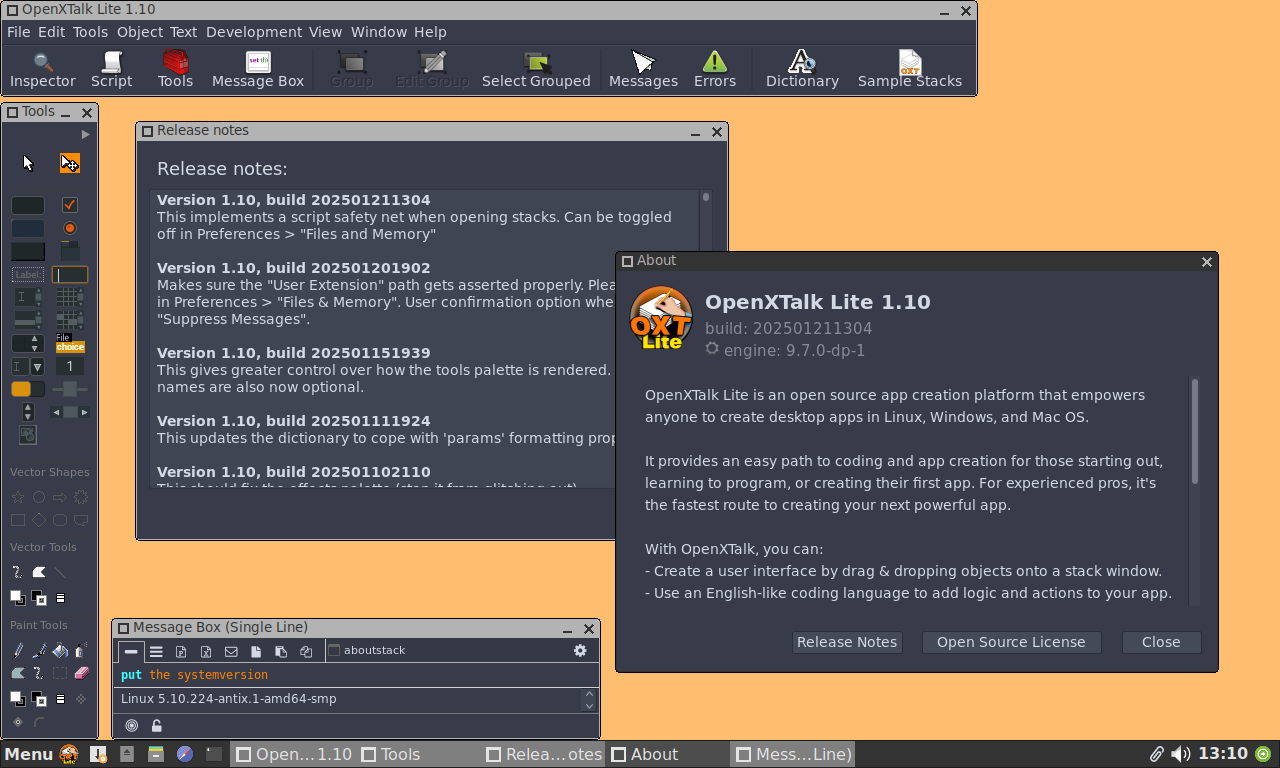Click the Menu button on the taskbar
1280x768 pixels.
coord(28,754)
